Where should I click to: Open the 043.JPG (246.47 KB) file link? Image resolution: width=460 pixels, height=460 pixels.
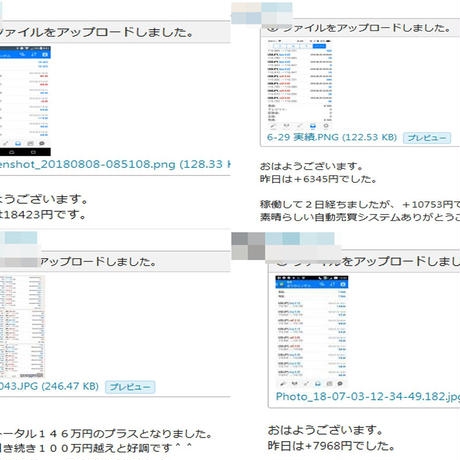click(x=49, y=386)
